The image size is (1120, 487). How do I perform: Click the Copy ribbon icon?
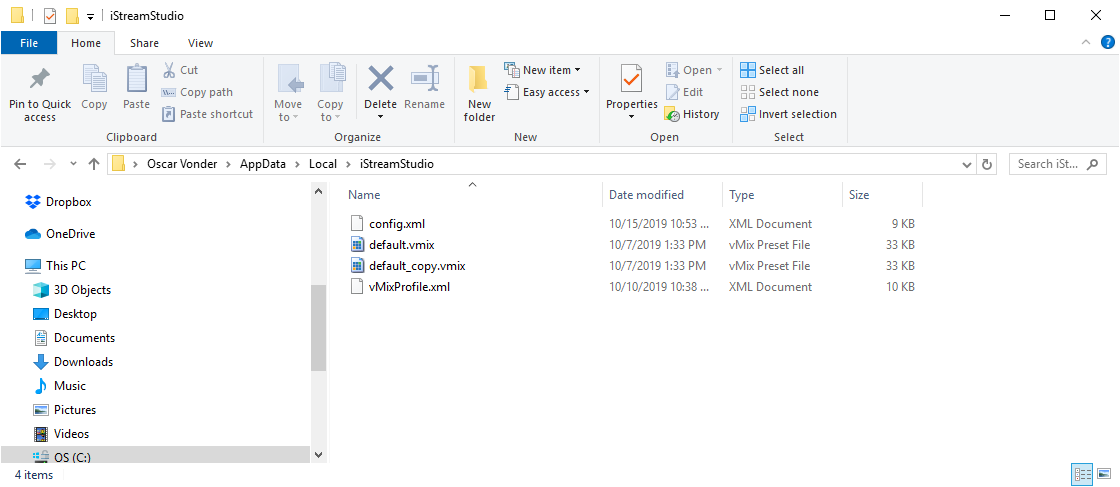click(x=94, y=79)
